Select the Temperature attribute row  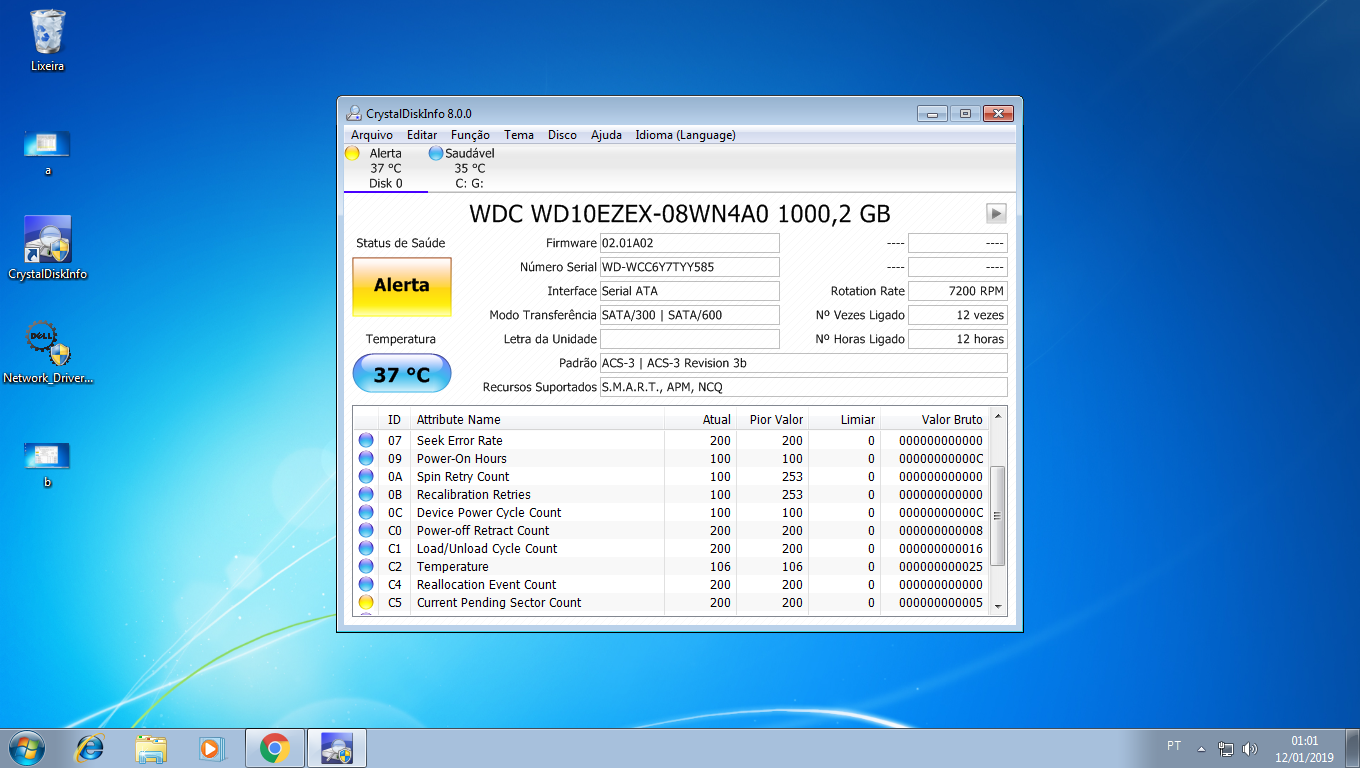[671, 567]
